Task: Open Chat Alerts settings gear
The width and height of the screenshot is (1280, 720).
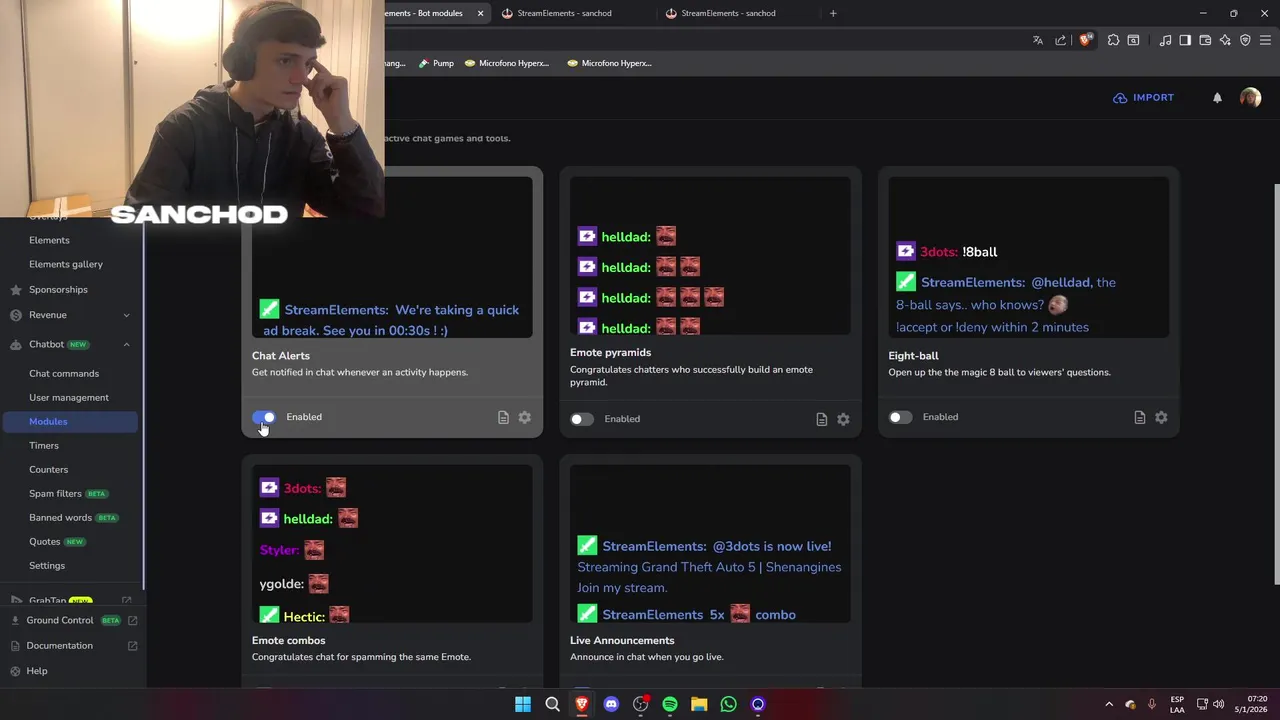Action: (x=525, y=417)
